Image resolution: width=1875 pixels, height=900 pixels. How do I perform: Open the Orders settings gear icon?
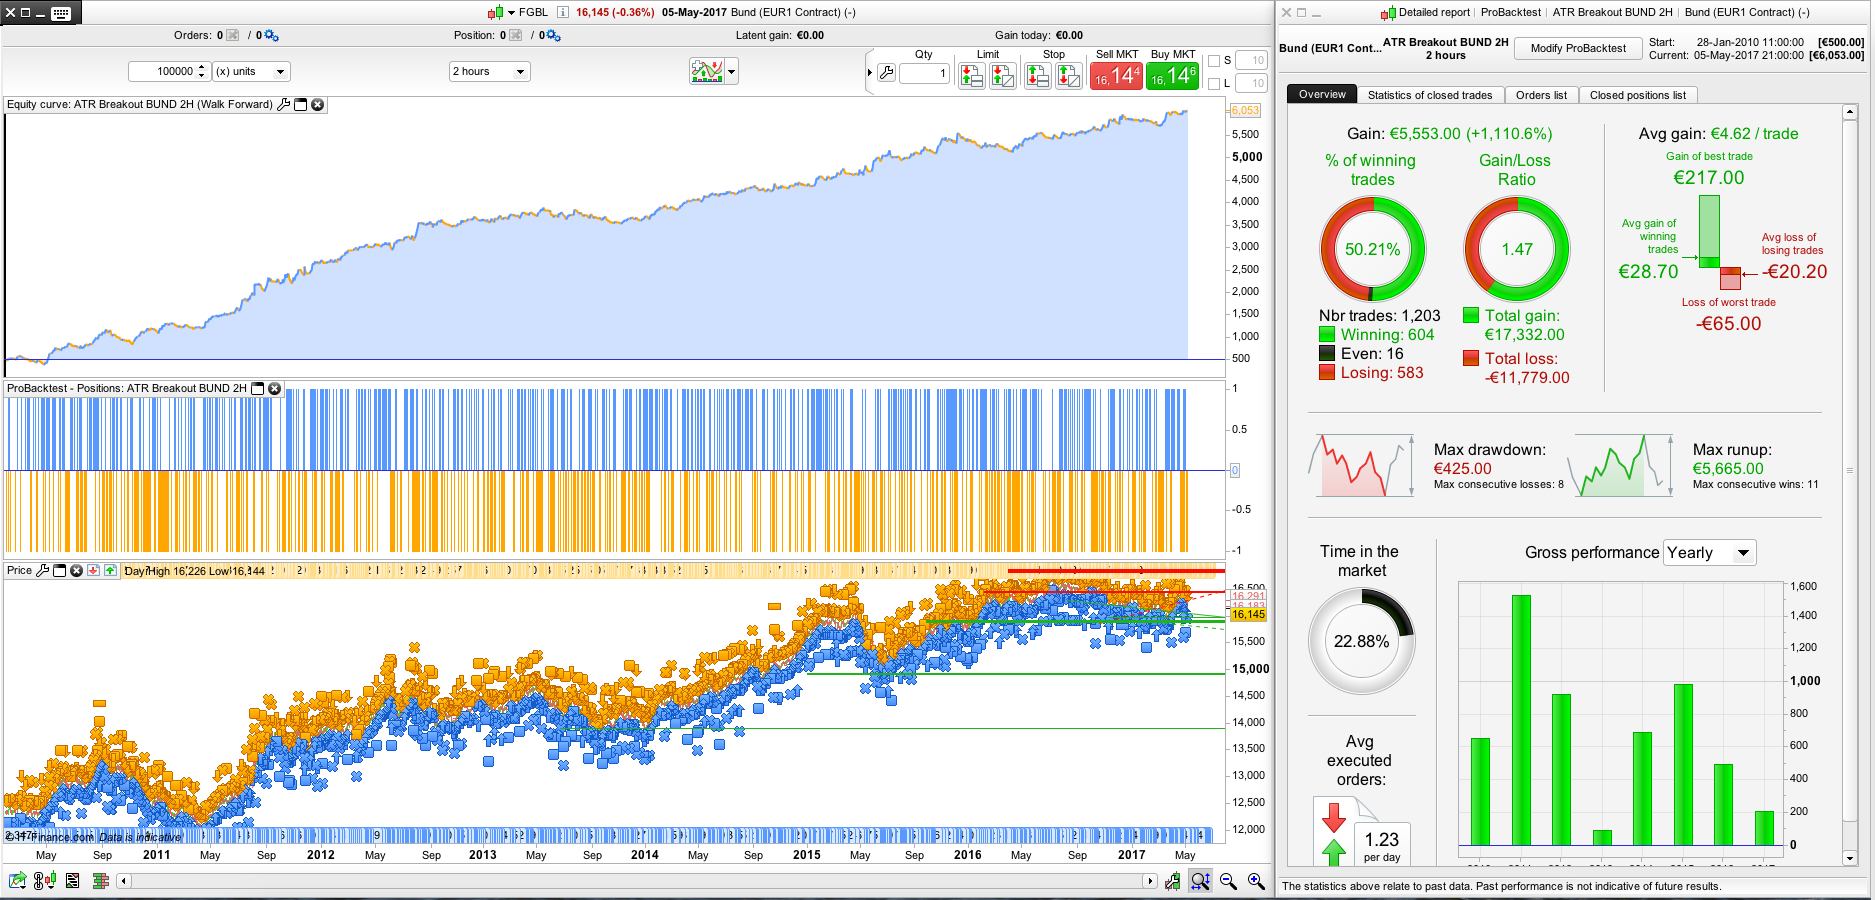pyautogui.click(x=271, y=36)
